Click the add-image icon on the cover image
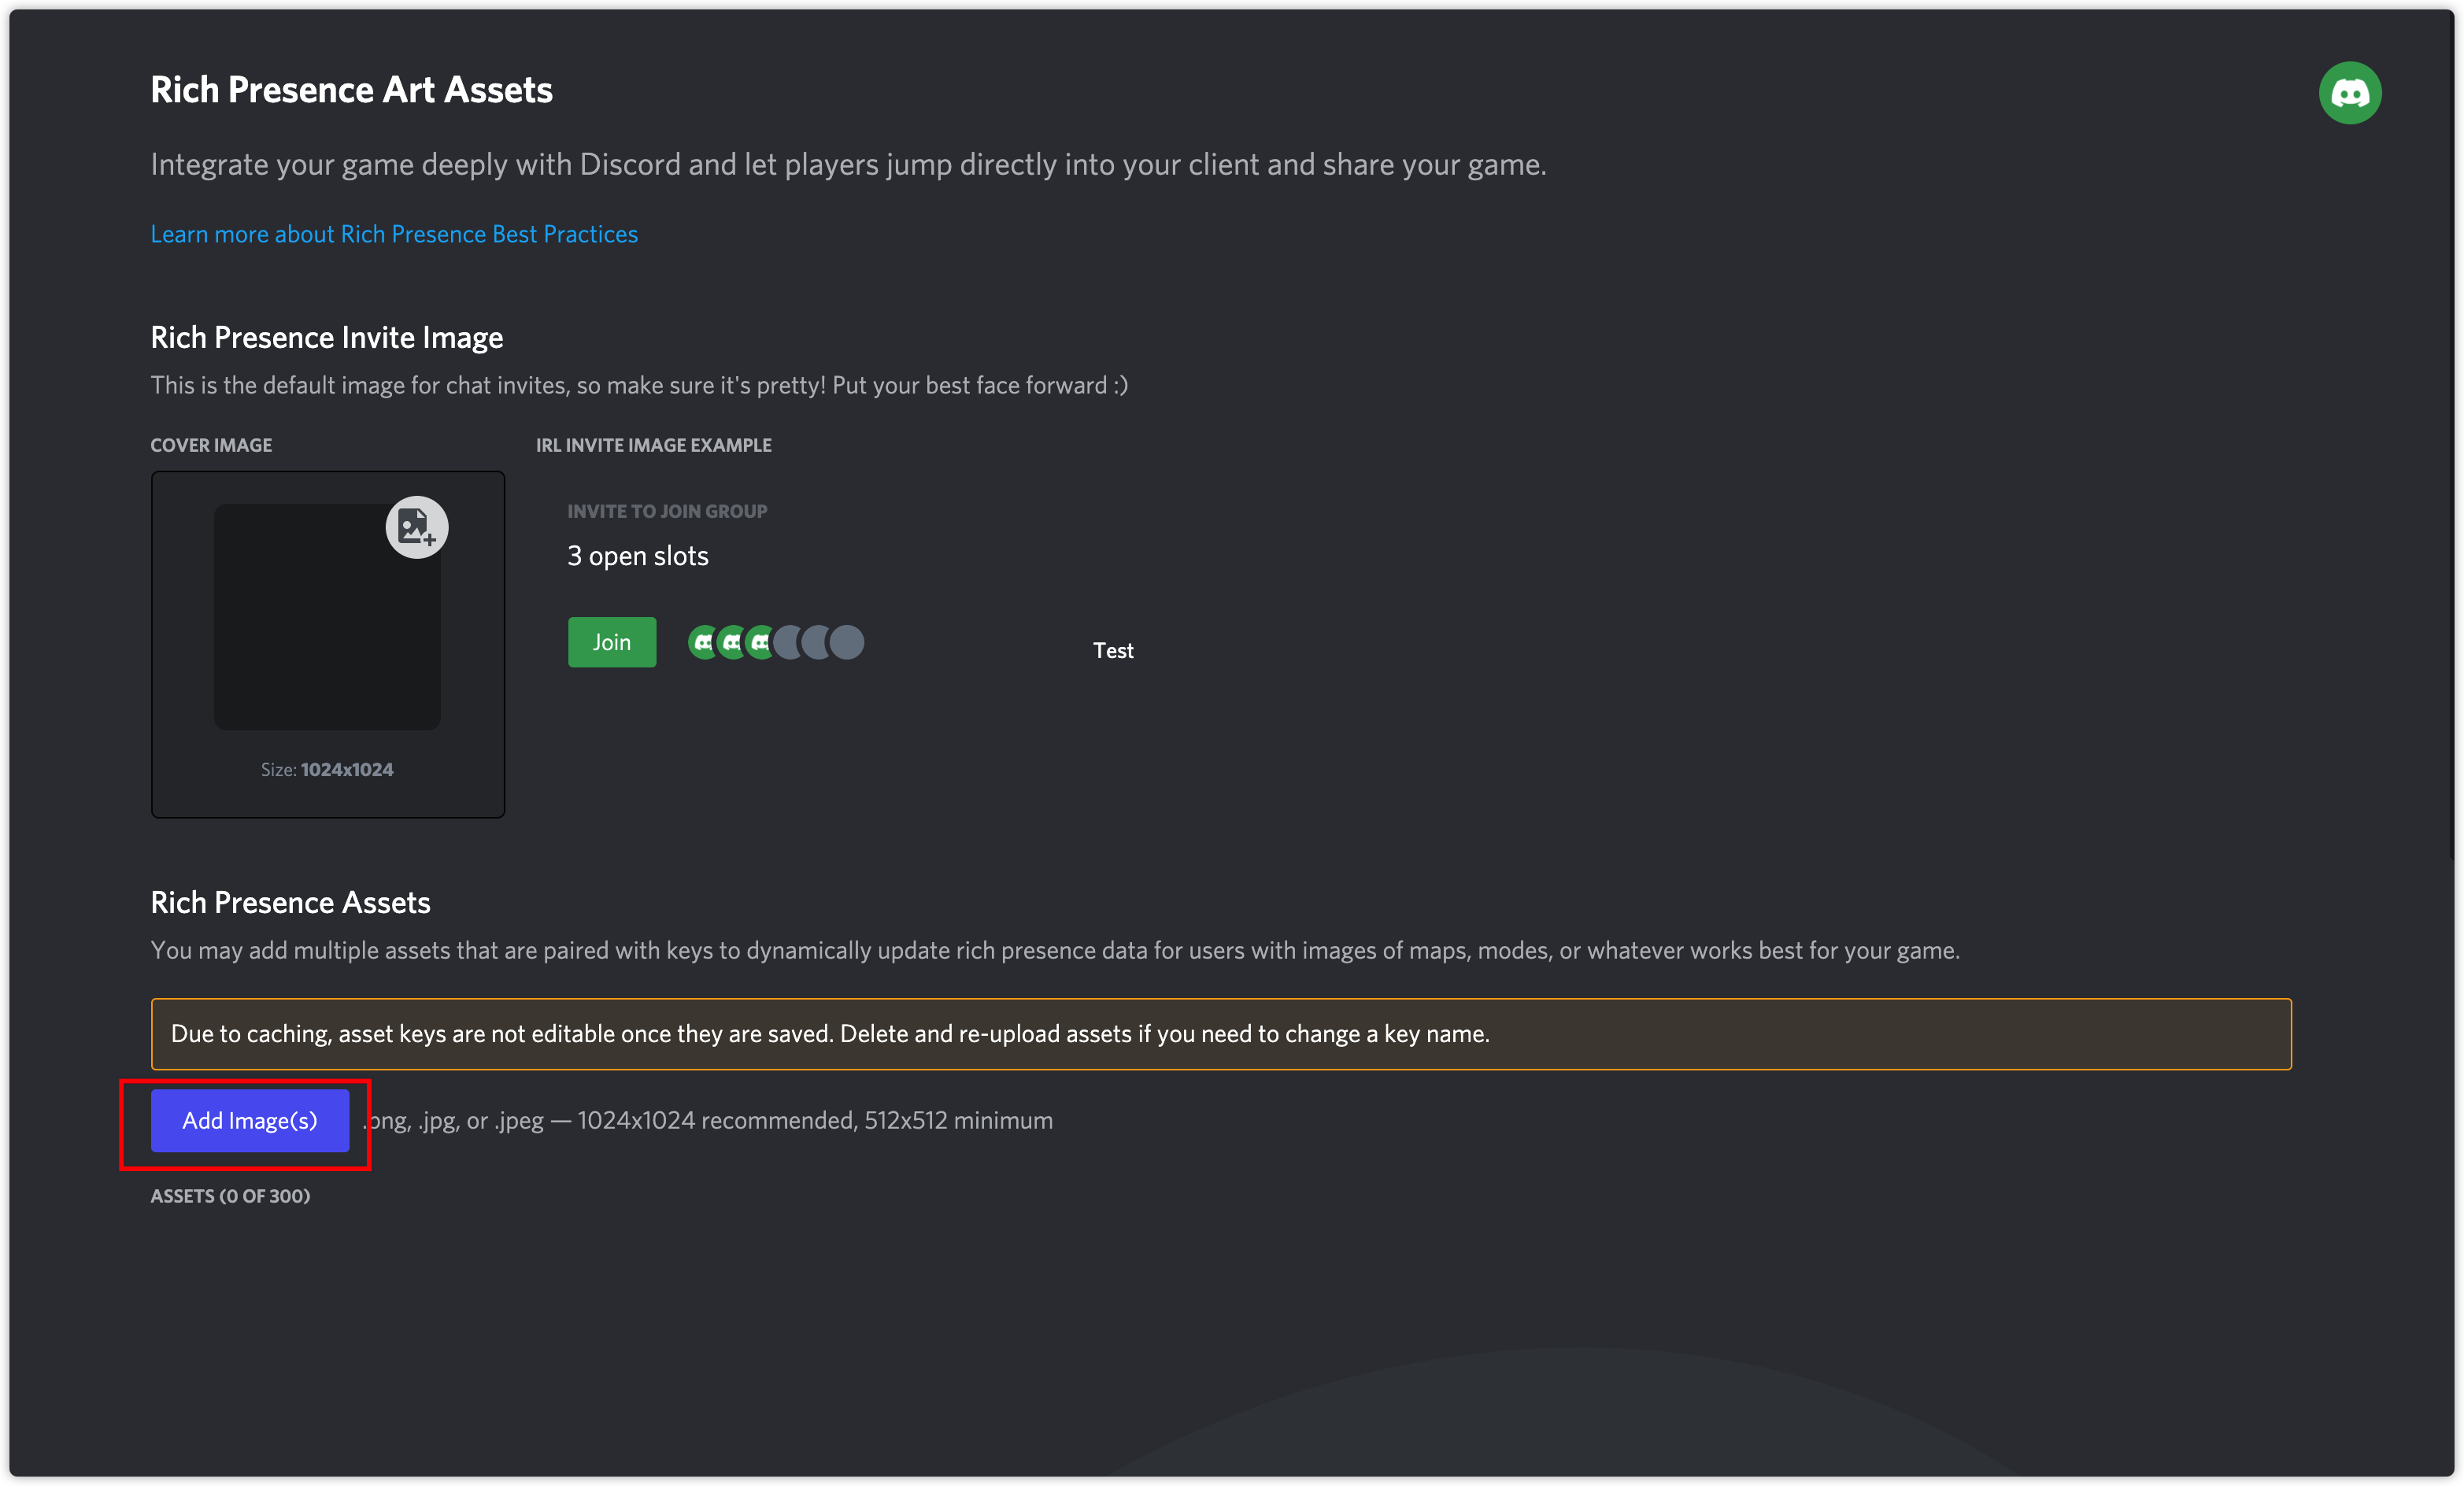Image resolution: width=2464 pixels, height=1486 pixels. click(416, 526)
